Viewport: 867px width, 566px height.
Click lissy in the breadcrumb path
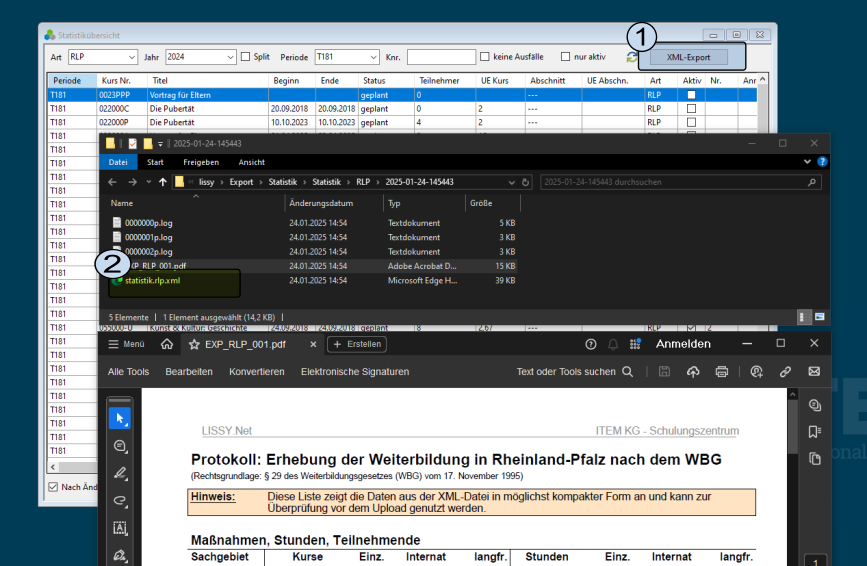(x=206, y=182)
